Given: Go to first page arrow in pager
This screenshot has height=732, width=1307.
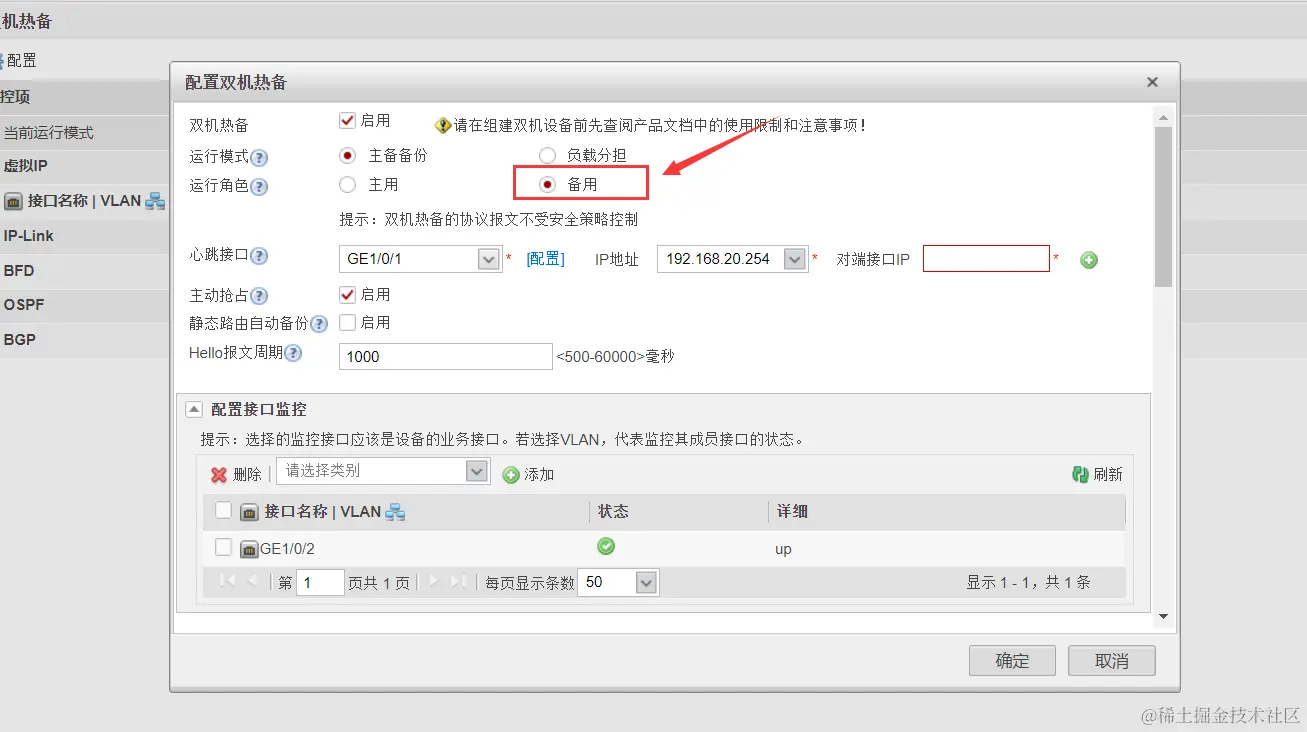Looking at the screenshot, I should (228, 581).
